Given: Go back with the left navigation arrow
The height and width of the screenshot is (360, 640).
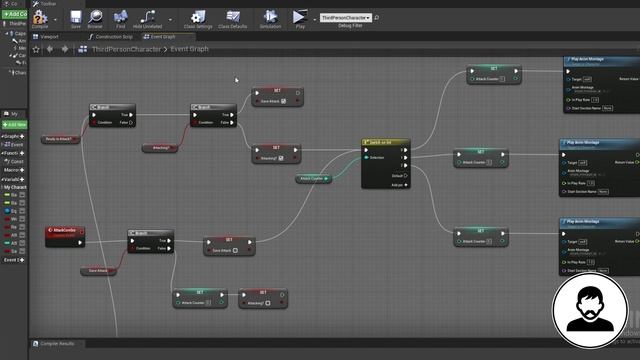Looking at the screenshot, I should (x=50, y=49).
